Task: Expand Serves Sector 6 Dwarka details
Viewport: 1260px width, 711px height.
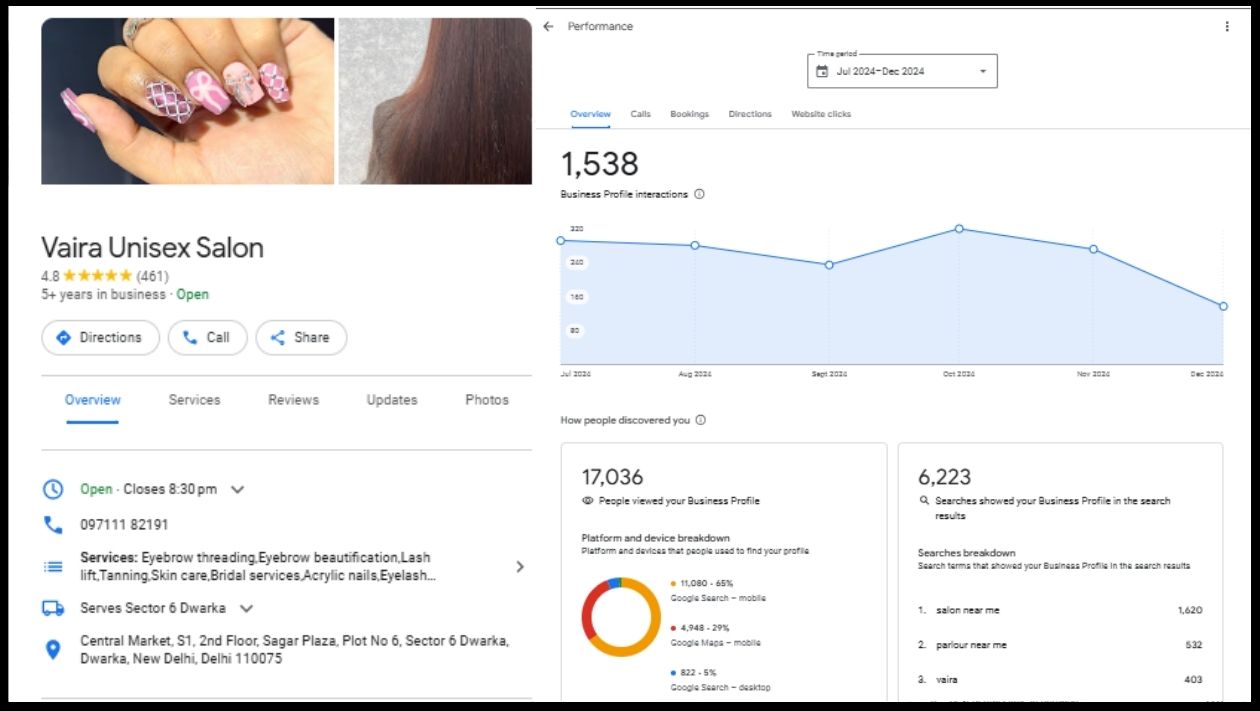Action: click(x=247, y=608)
